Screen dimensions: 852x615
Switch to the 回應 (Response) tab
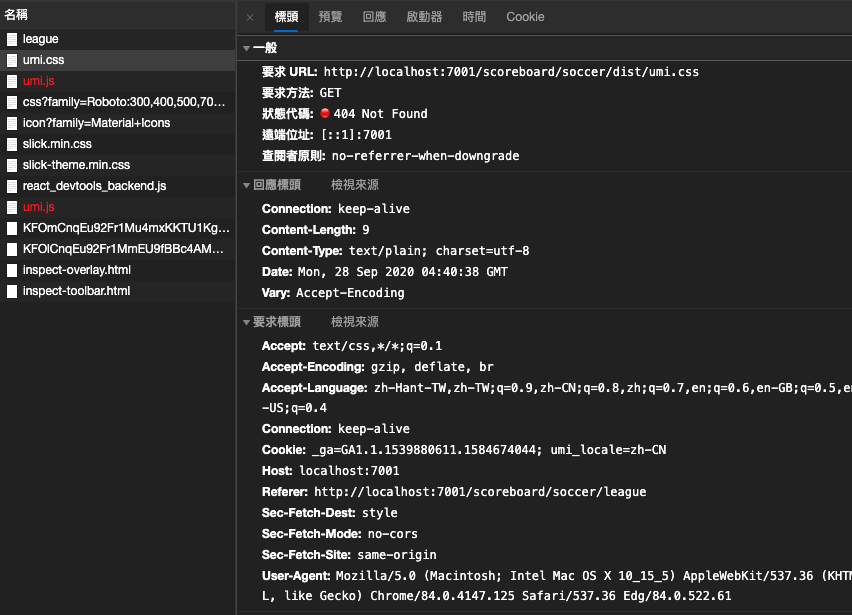374,16
